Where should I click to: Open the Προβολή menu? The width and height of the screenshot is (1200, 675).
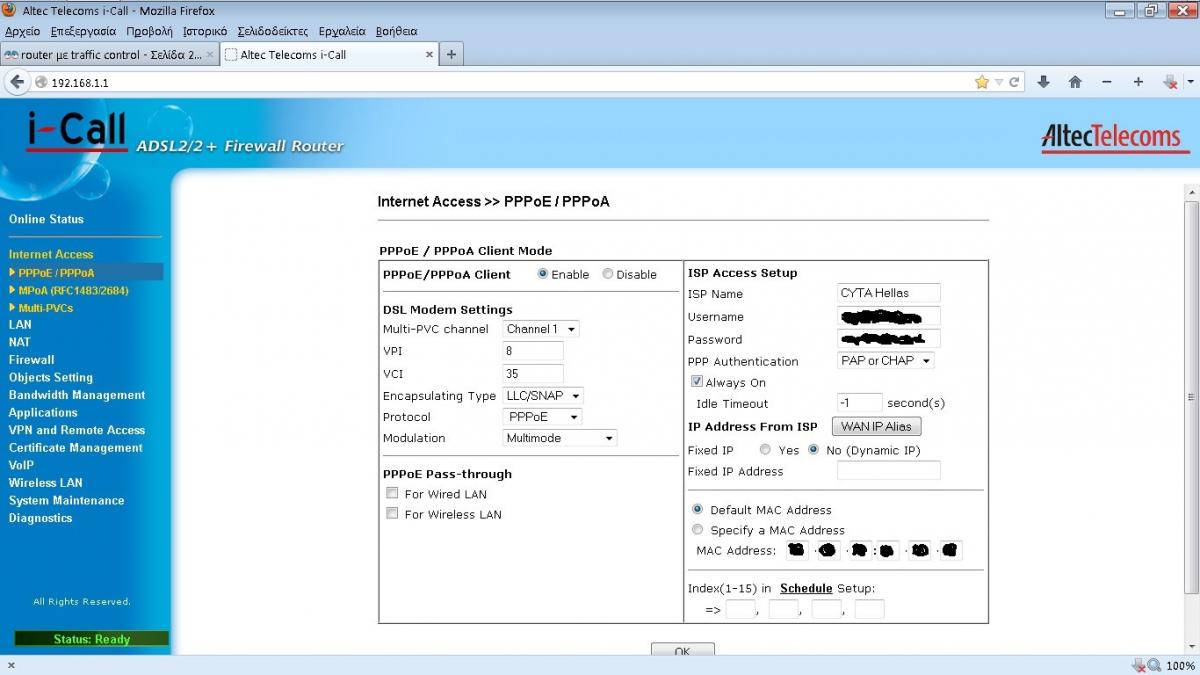pyautogui.click(x=150, y=31)
